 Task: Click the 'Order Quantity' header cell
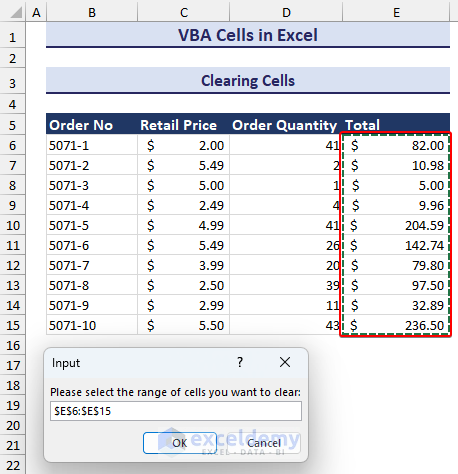[286, 125]
